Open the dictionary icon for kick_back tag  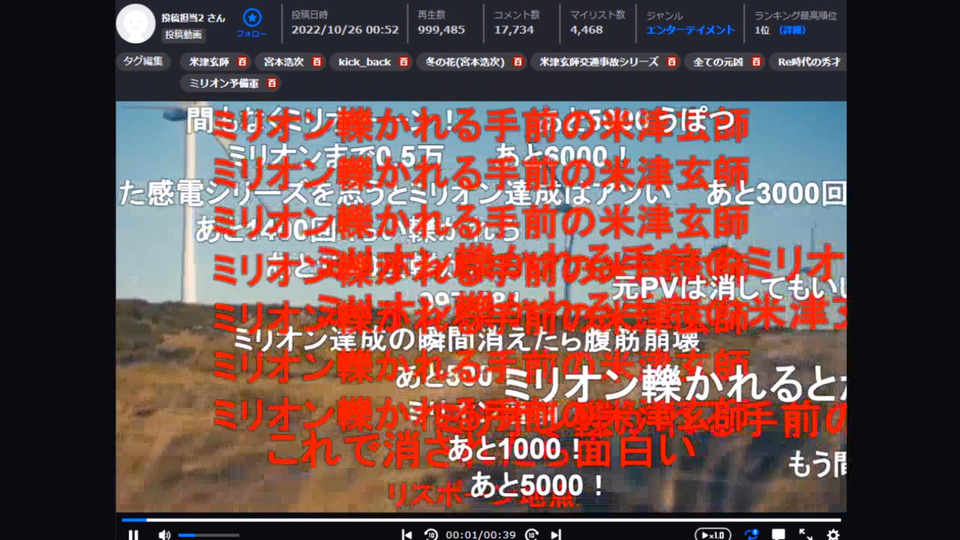(403, 62)
